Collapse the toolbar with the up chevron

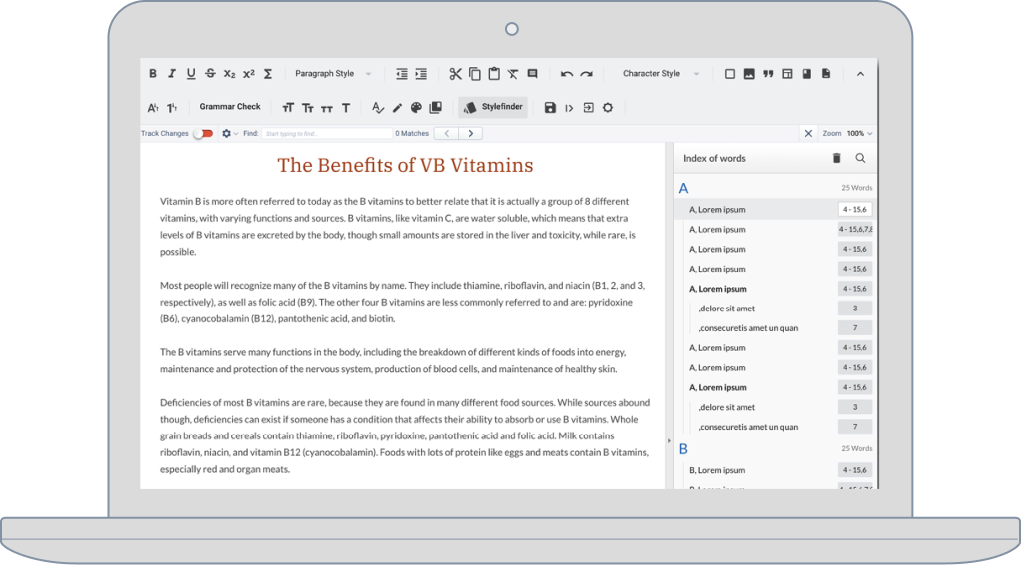click(x=860, y=74)
